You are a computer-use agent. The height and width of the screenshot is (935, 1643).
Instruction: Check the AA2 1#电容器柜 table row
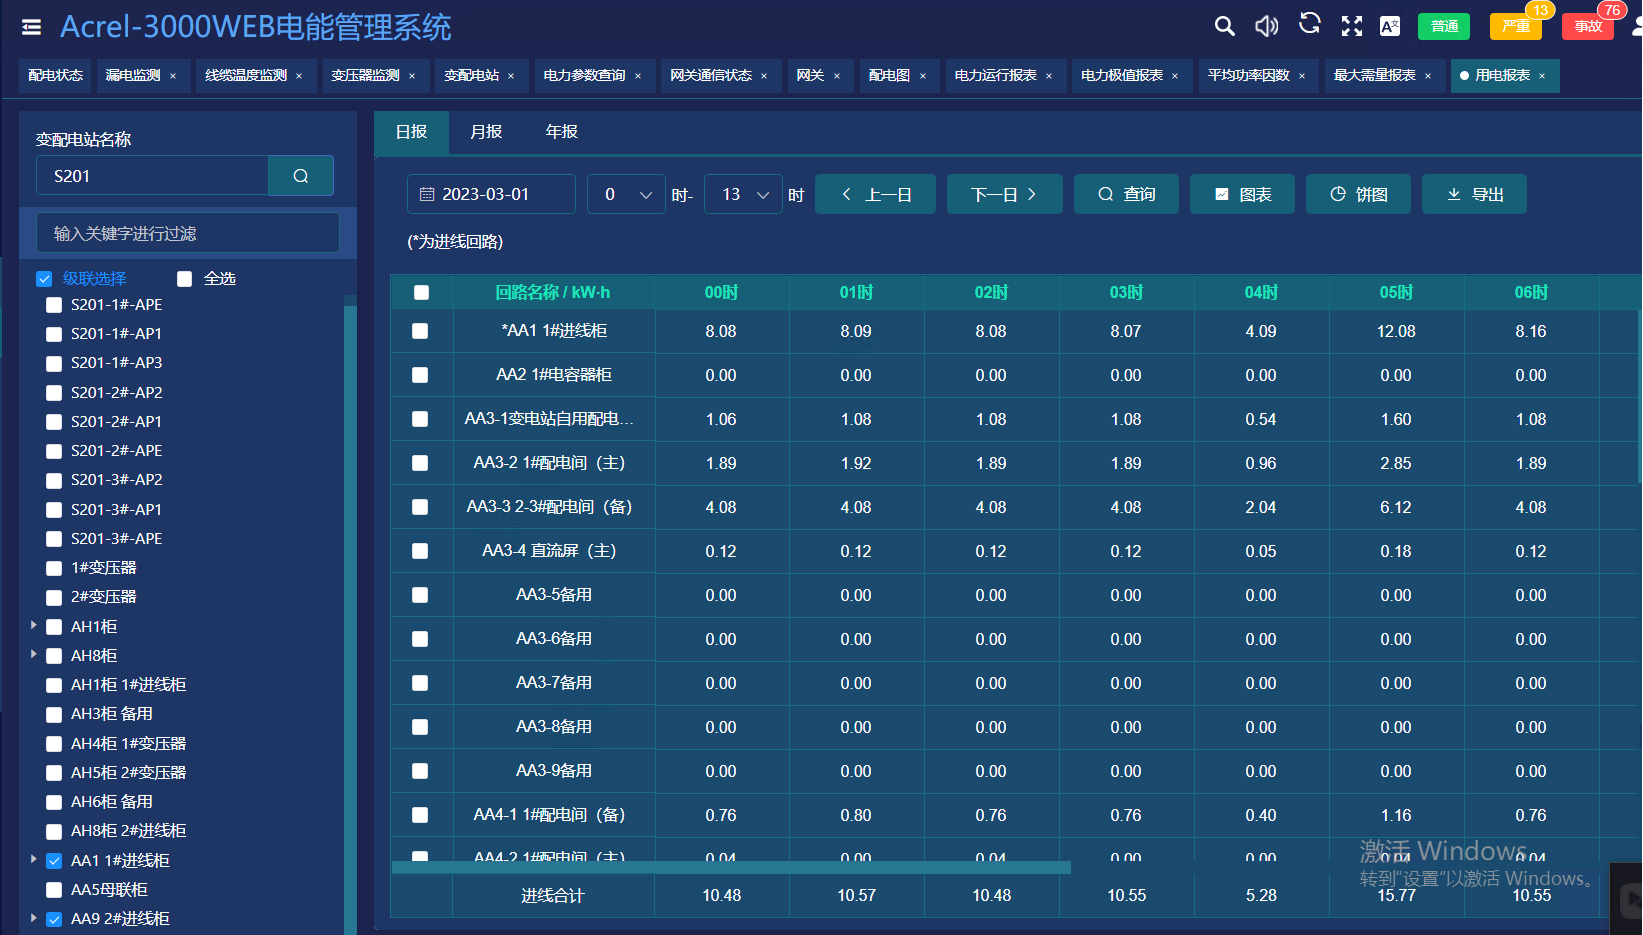[x=420, y=375]
